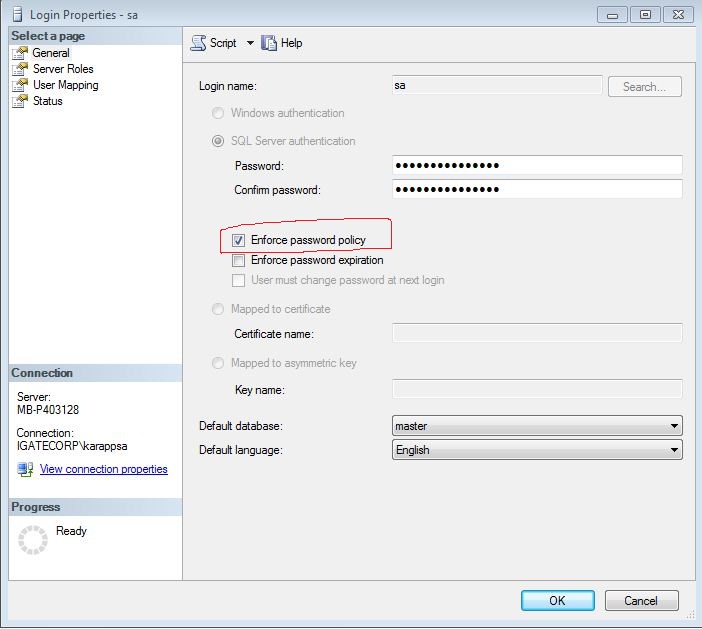
Task: Click the Search... button
Action: [645, 86]
